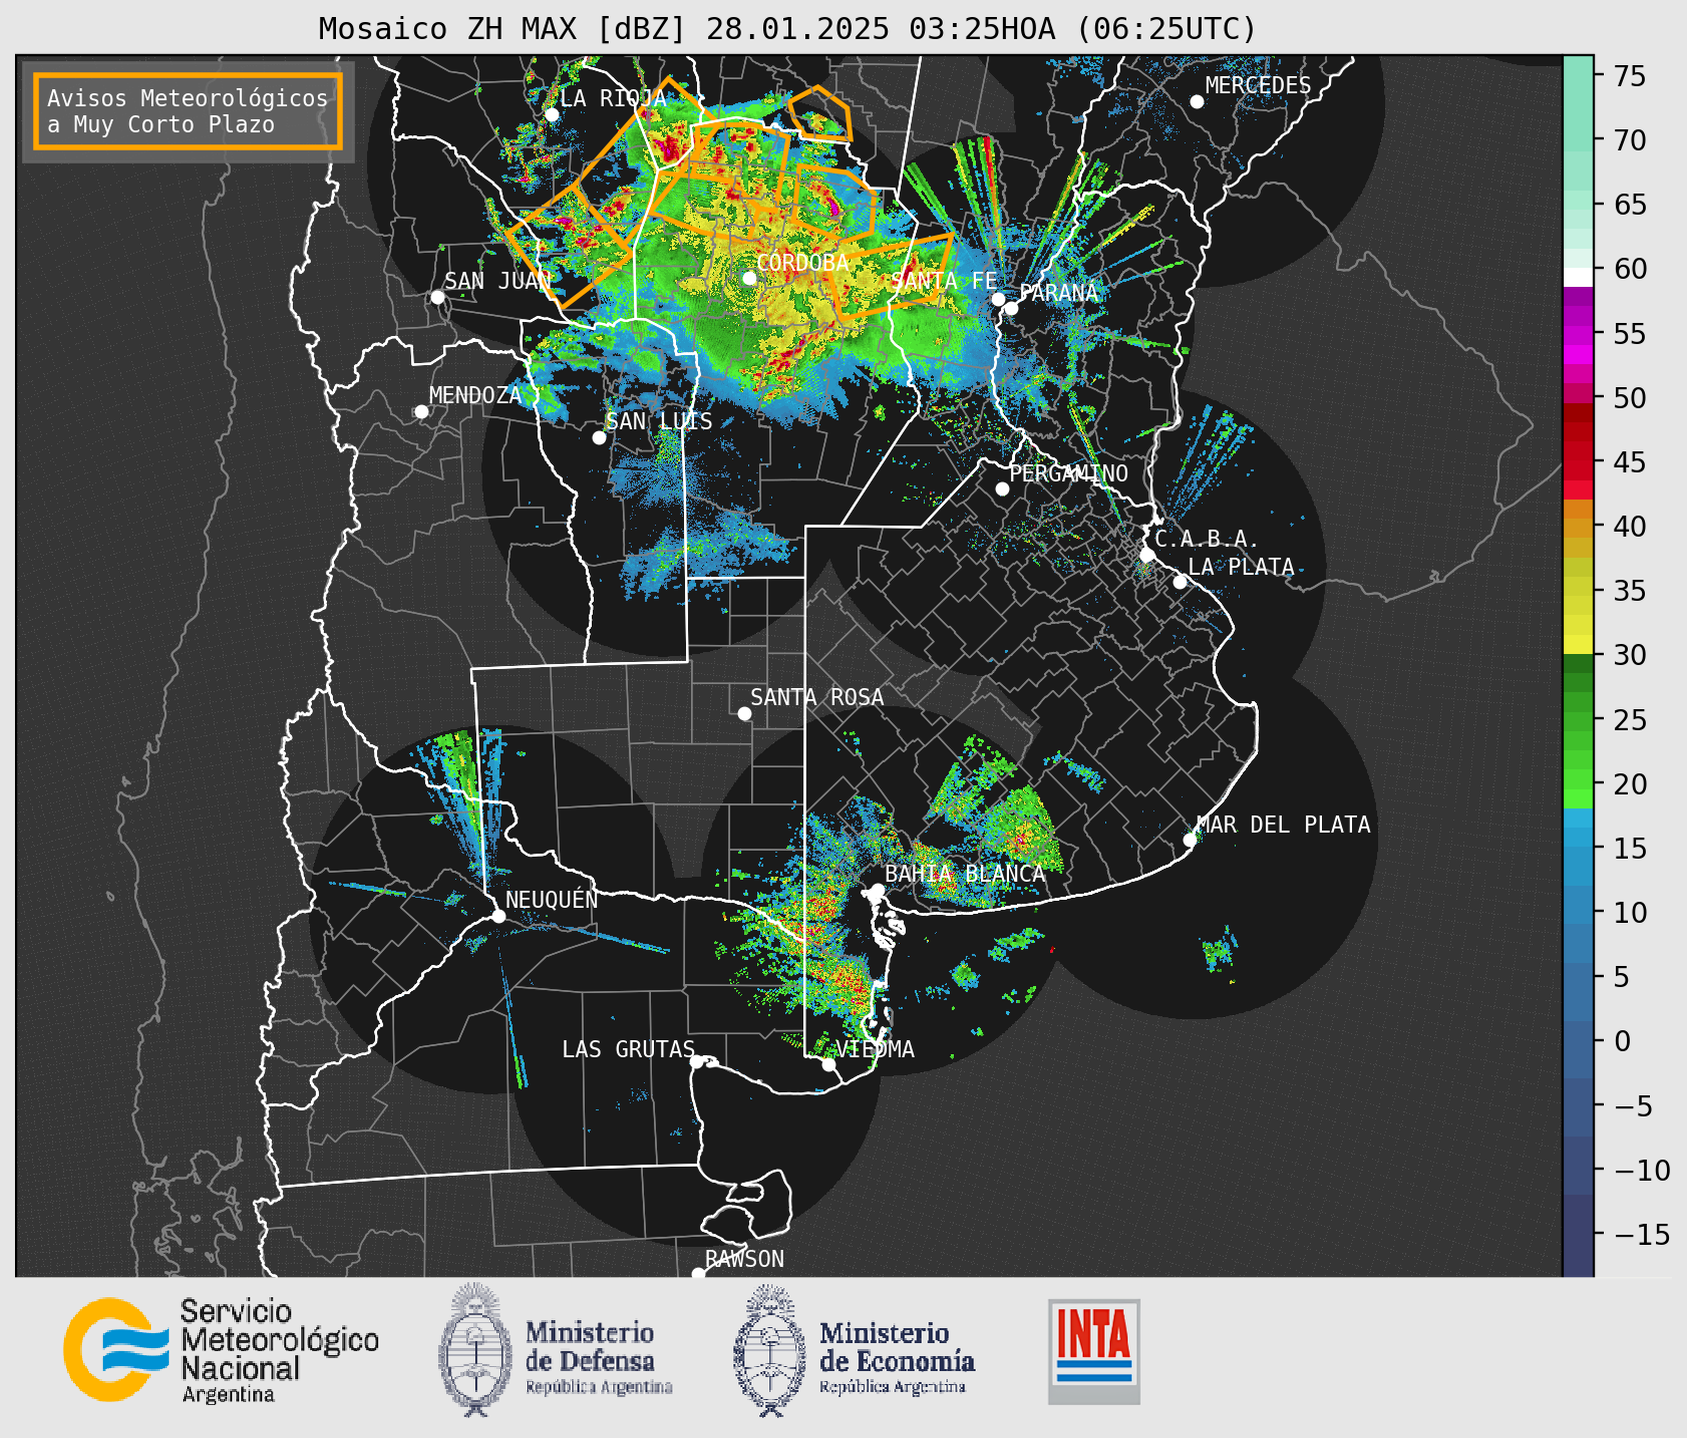
Task: Click the CORDOBA text label
Action: [802, 263]
